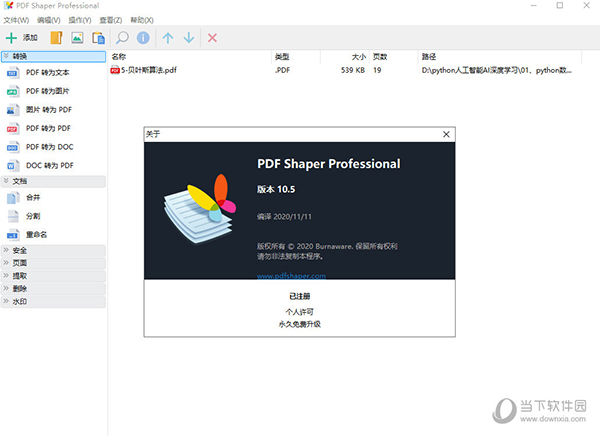The image size is (600, 436).
Task: Click the butterfly logo in dialog
Action: point(200,209)
